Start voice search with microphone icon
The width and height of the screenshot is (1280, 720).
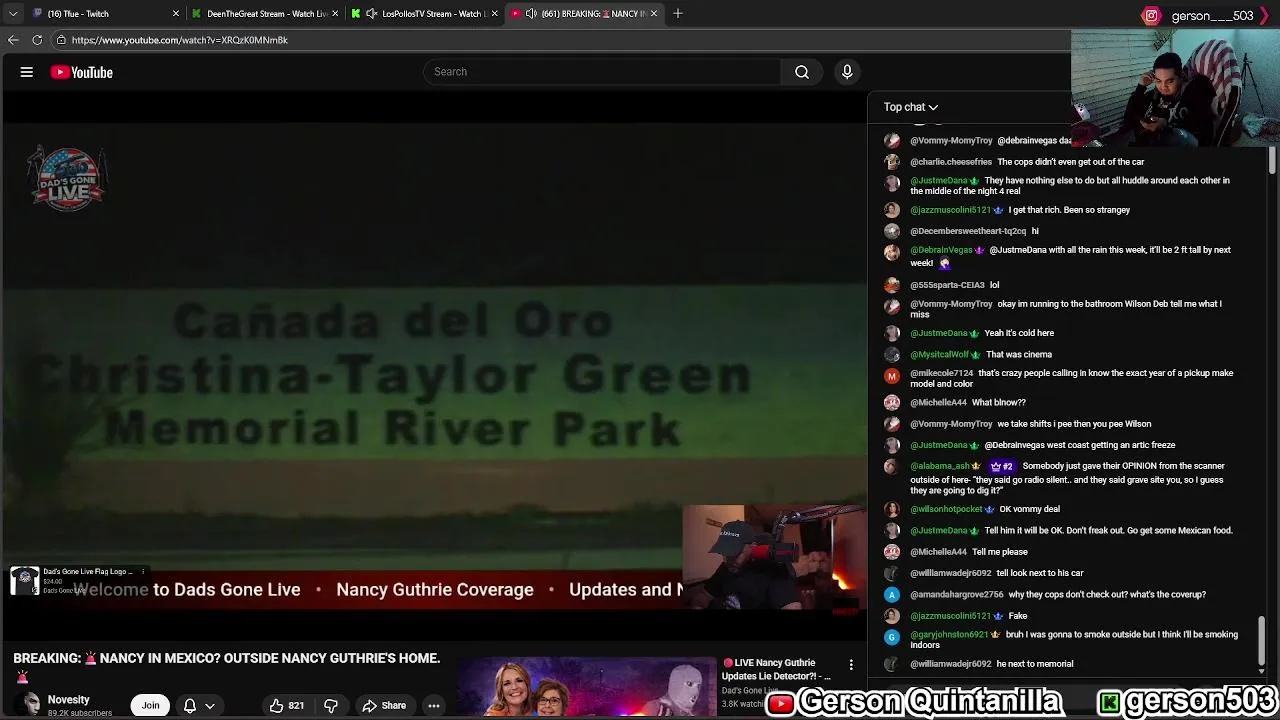click(x=847, y=72)
